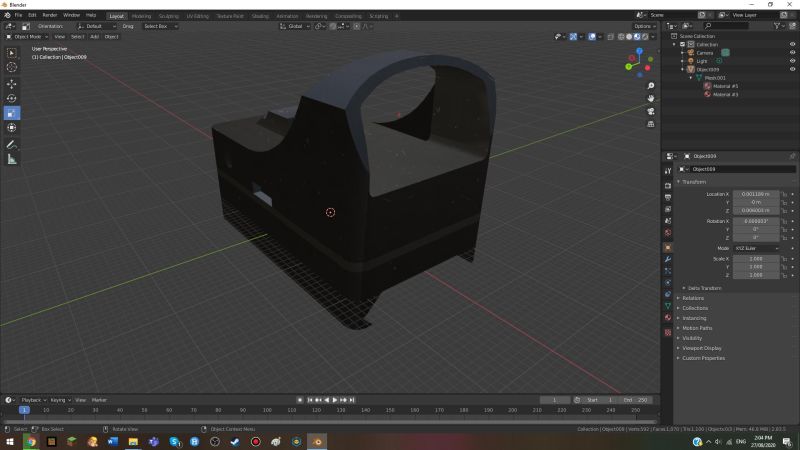
Task: Toggle proportional editing in header
Action: pyautogui.click(x=357, y=26)
